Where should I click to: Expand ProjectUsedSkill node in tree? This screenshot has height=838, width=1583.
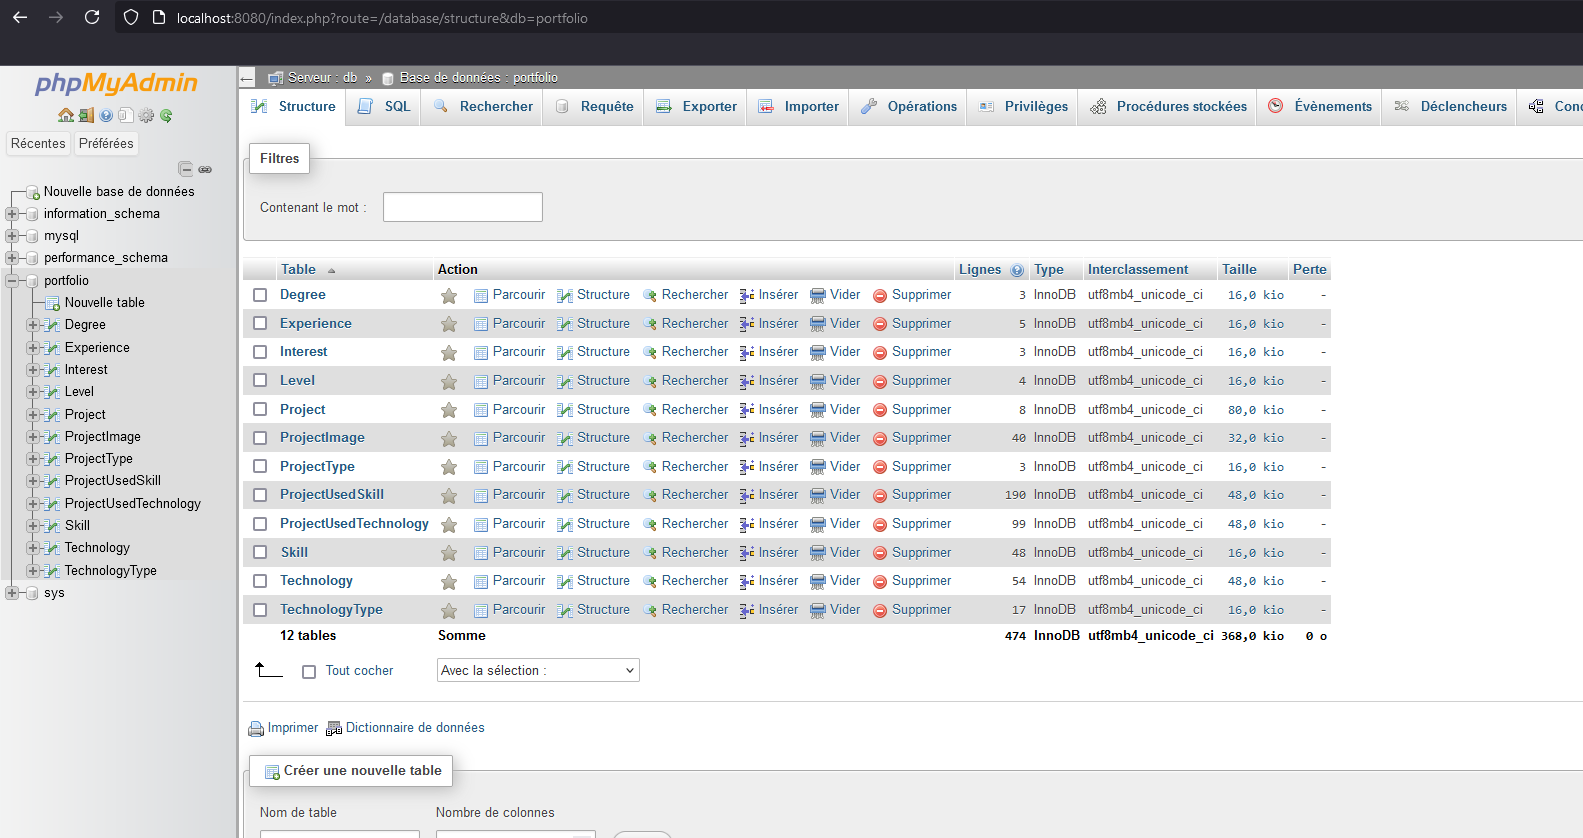pyautogui.click(x=33, y=481)
